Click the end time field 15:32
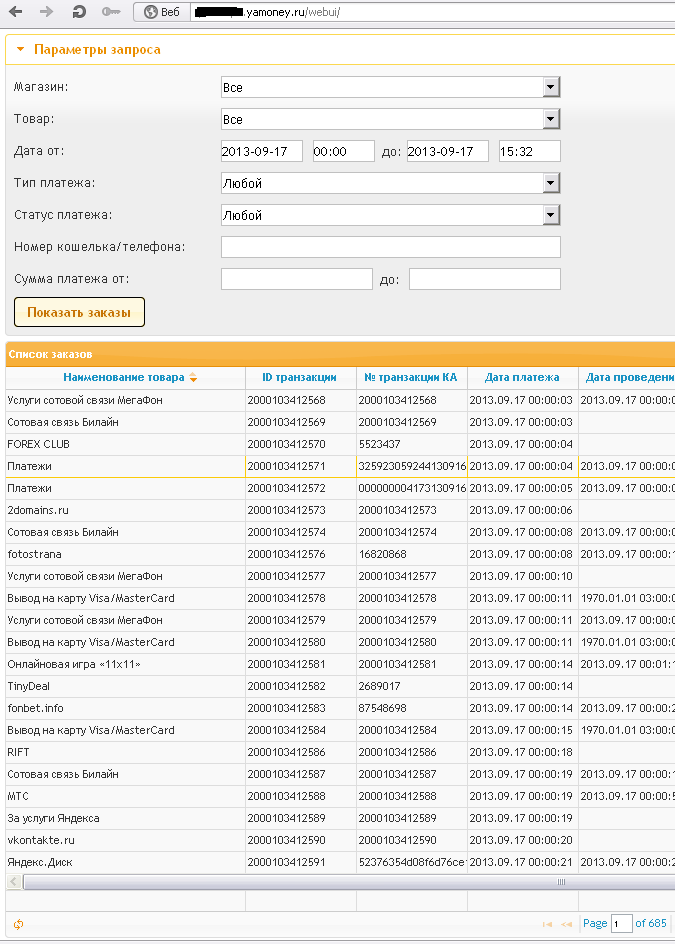Viewport: 675px width, 944px height. 529,151
